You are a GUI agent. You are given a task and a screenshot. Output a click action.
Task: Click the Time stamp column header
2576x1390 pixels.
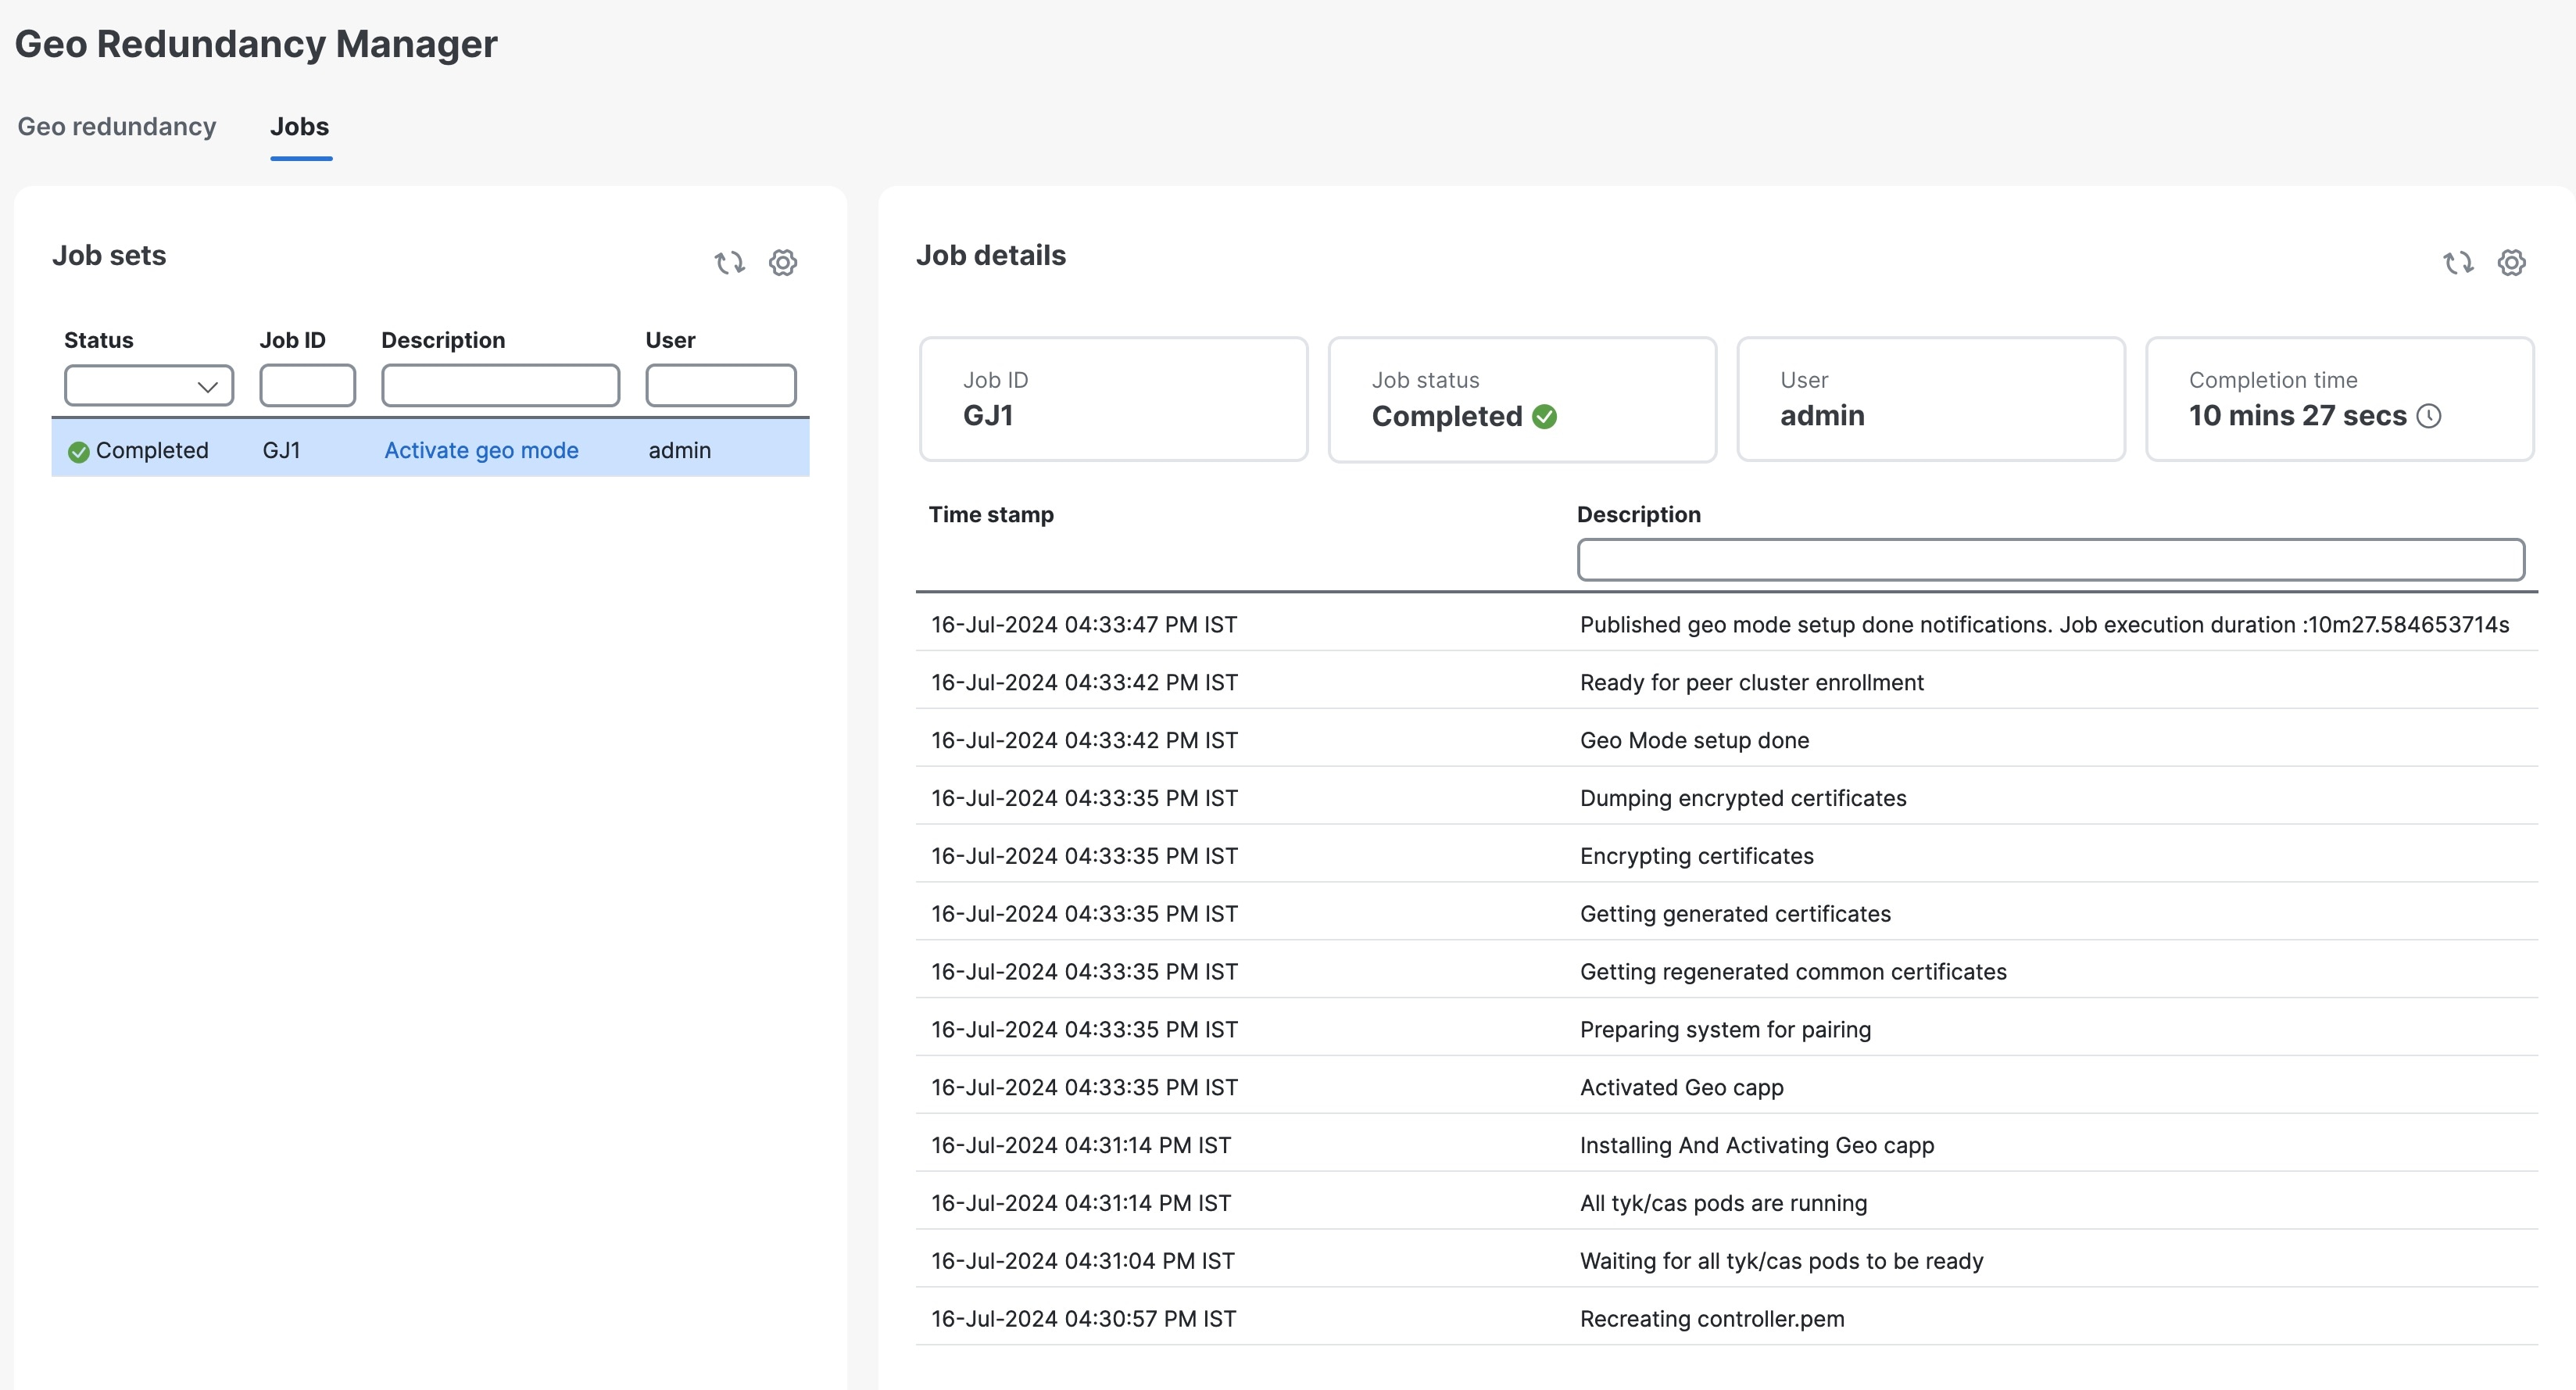point(991,515)
